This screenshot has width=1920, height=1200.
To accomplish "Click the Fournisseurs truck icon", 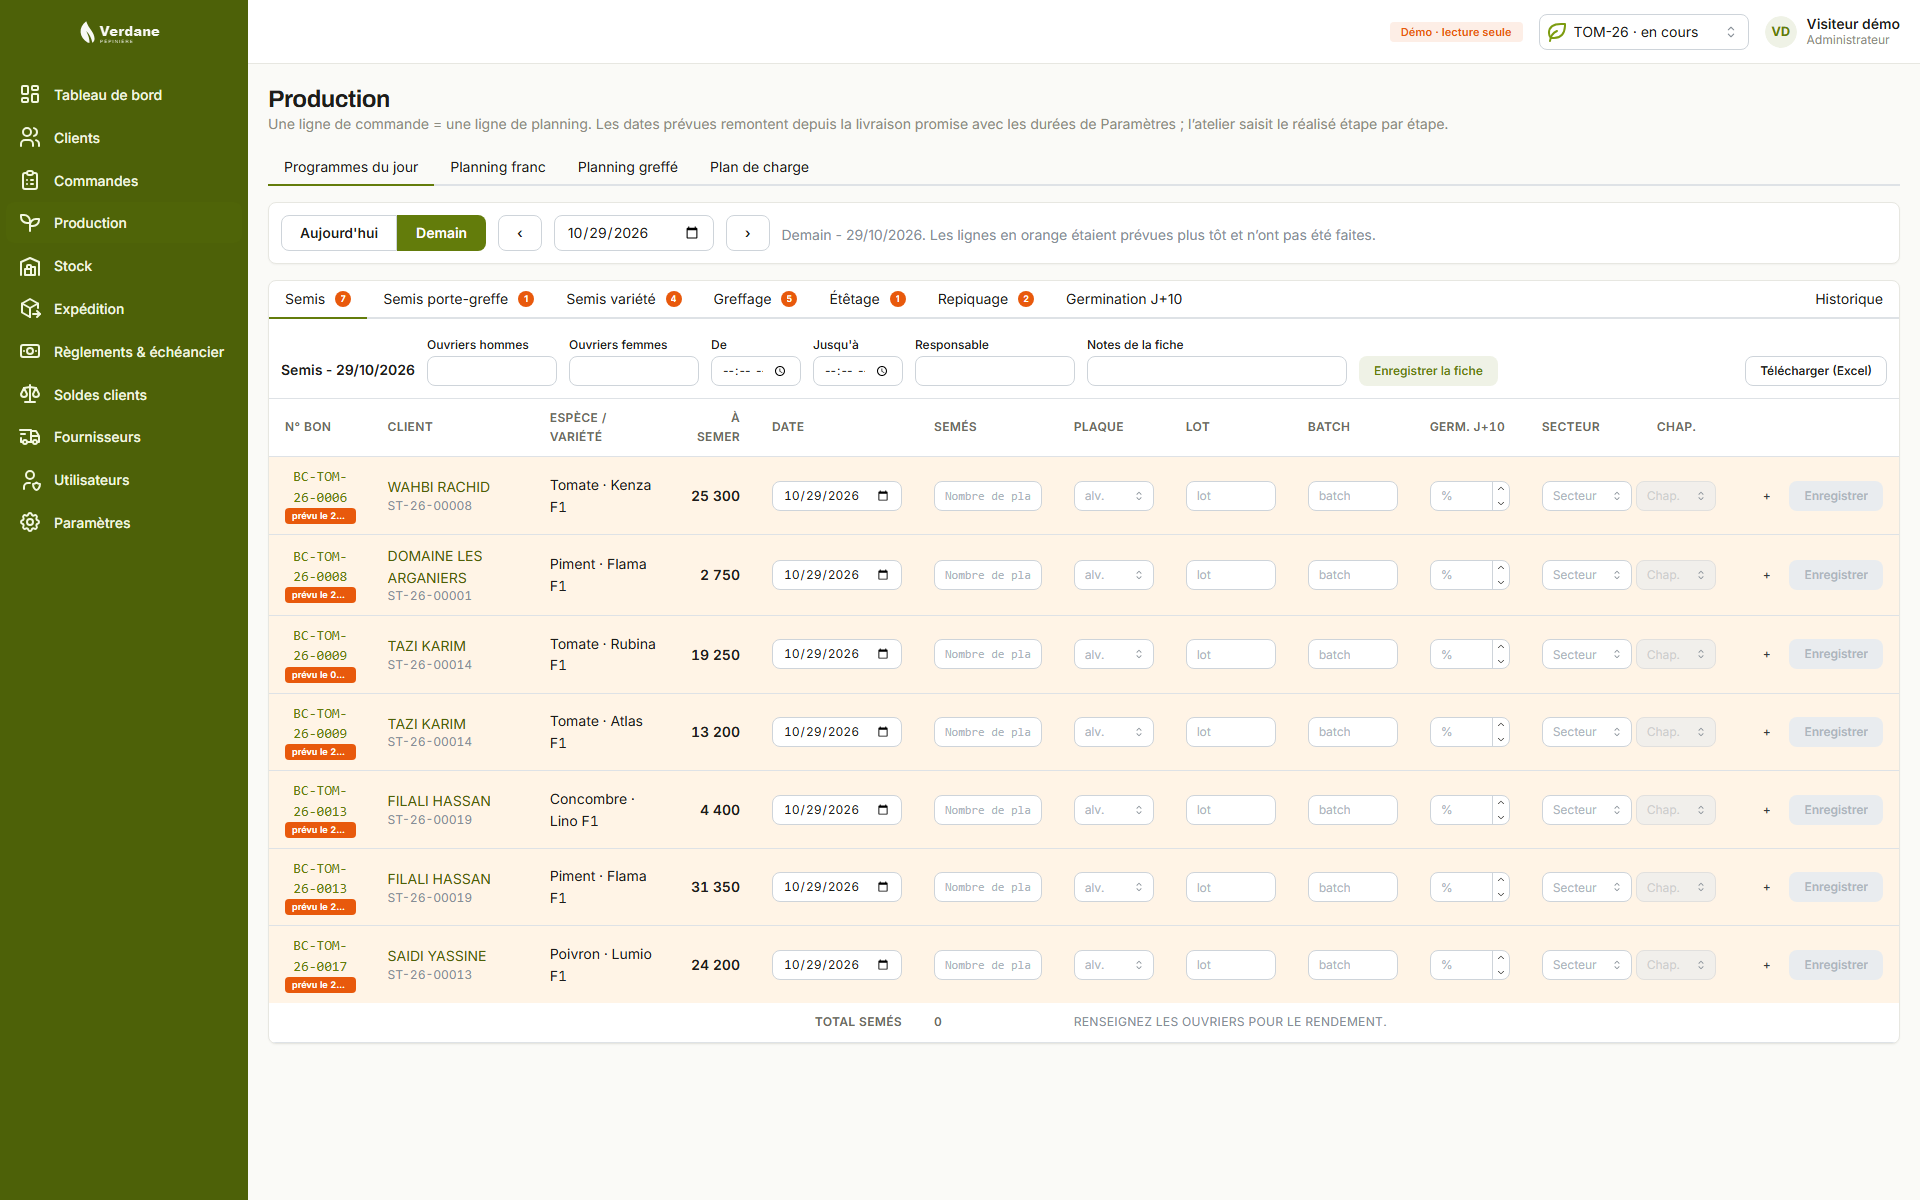I will [x=30, y=437].
